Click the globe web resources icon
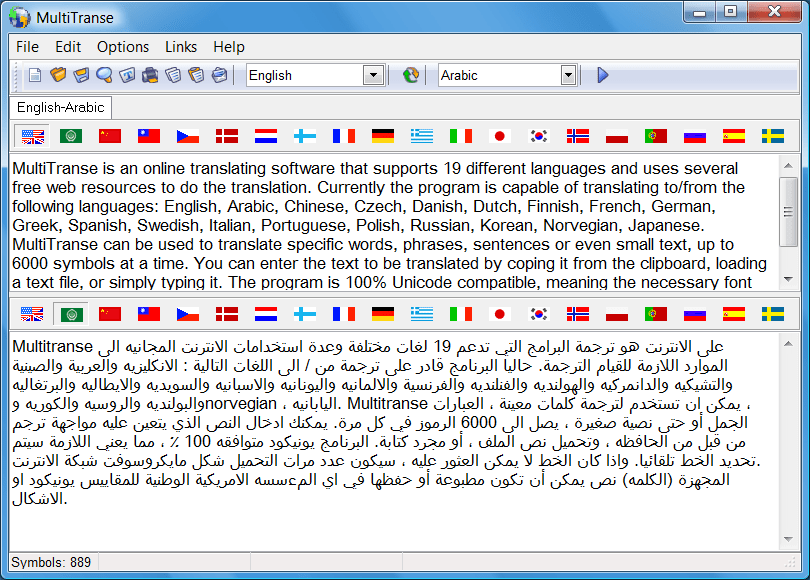 pyautogui.click(x=410, y=74)
